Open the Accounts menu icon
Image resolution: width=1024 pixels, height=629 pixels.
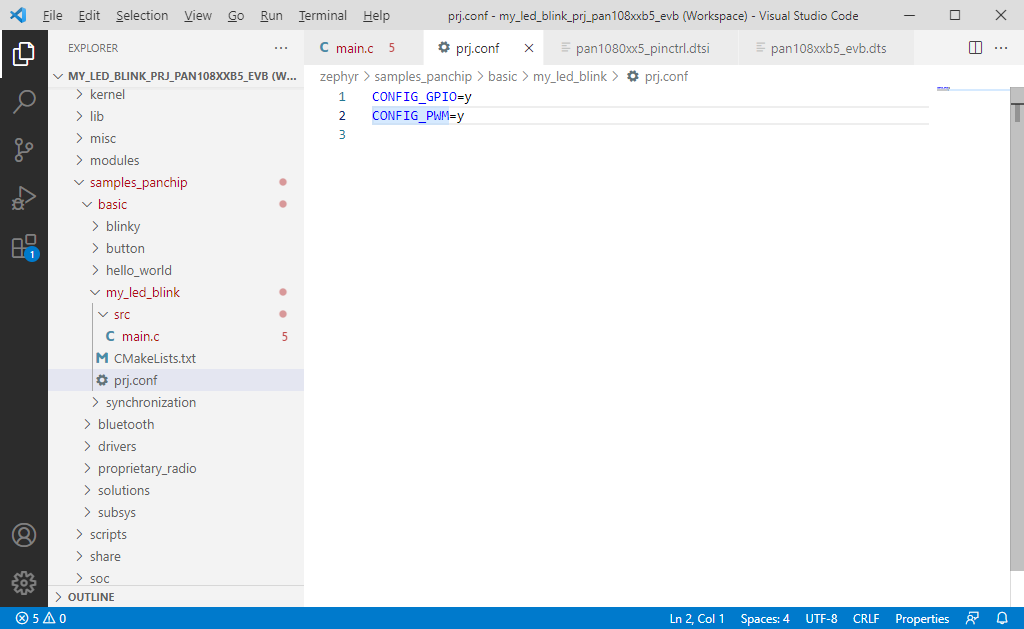(24, 535)
